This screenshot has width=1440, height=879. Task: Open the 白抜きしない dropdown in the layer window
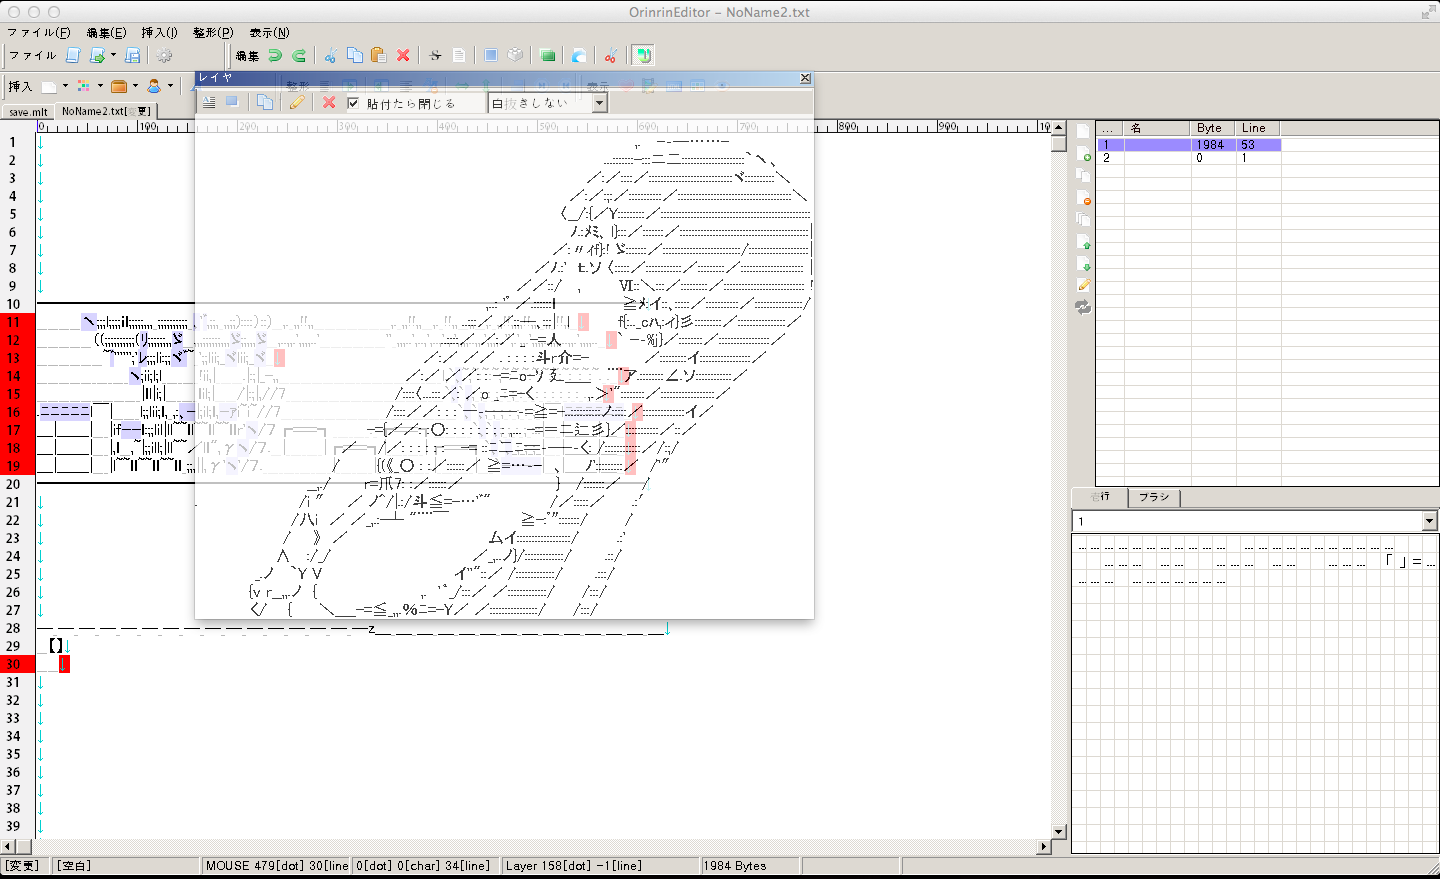point(599,103)
